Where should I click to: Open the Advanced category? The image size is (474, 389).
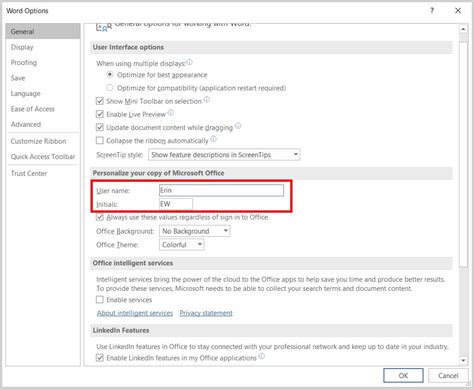point(43,124)
